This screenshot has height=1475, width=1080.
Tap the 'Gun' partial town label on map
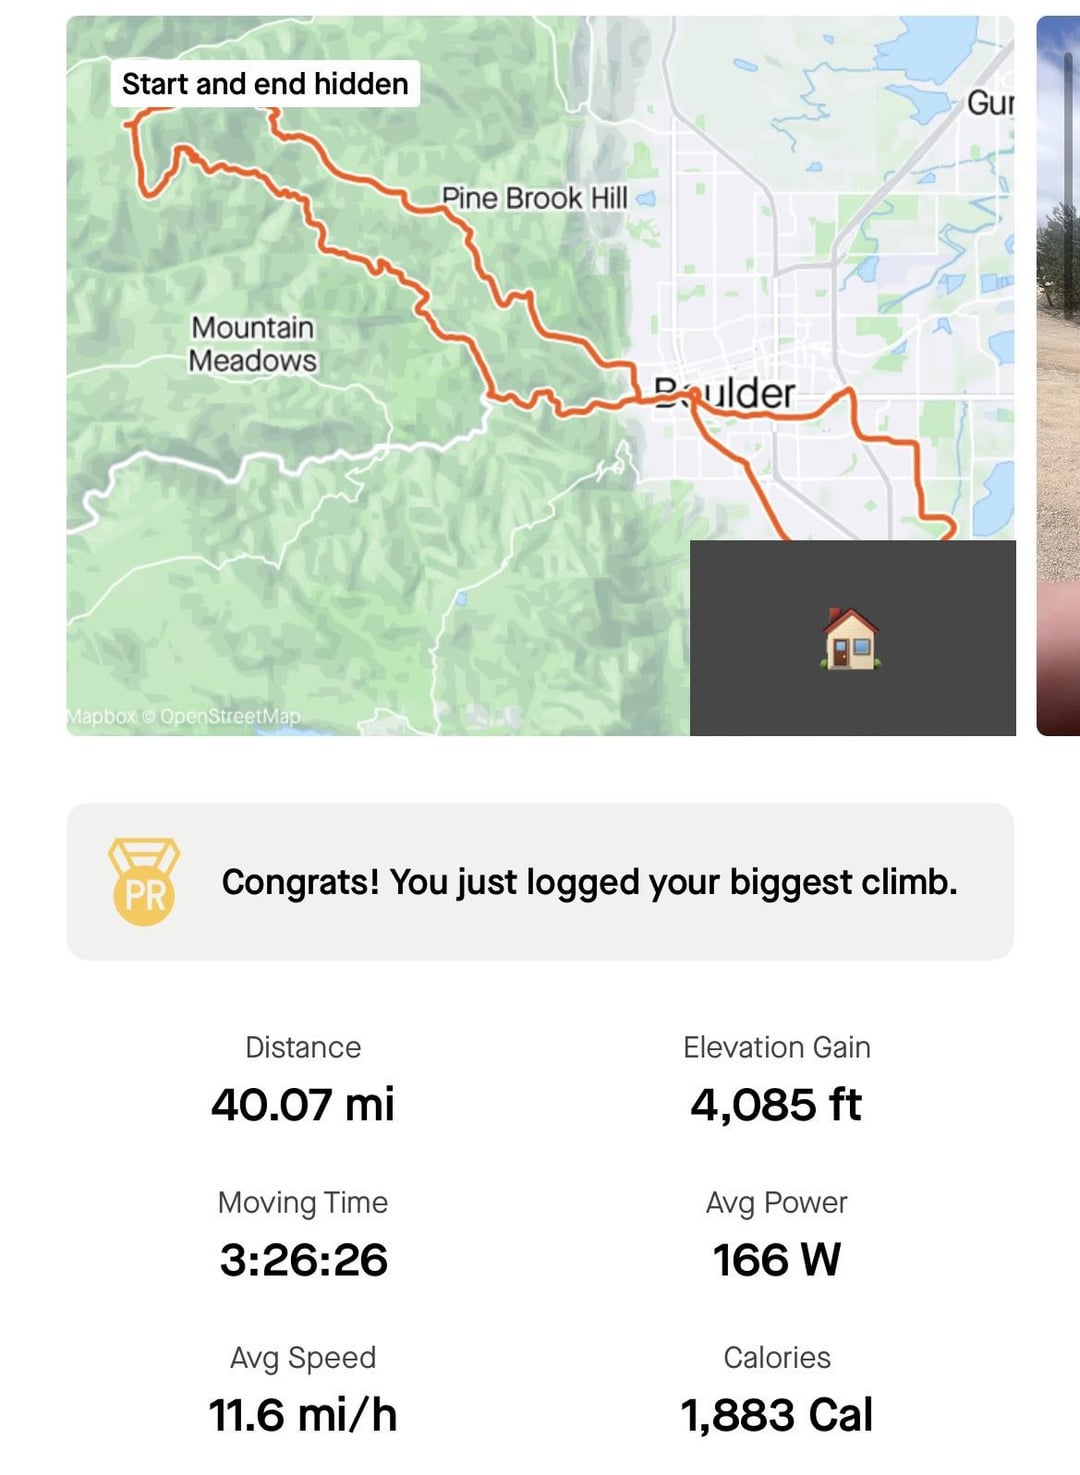(x=990, y=102)
